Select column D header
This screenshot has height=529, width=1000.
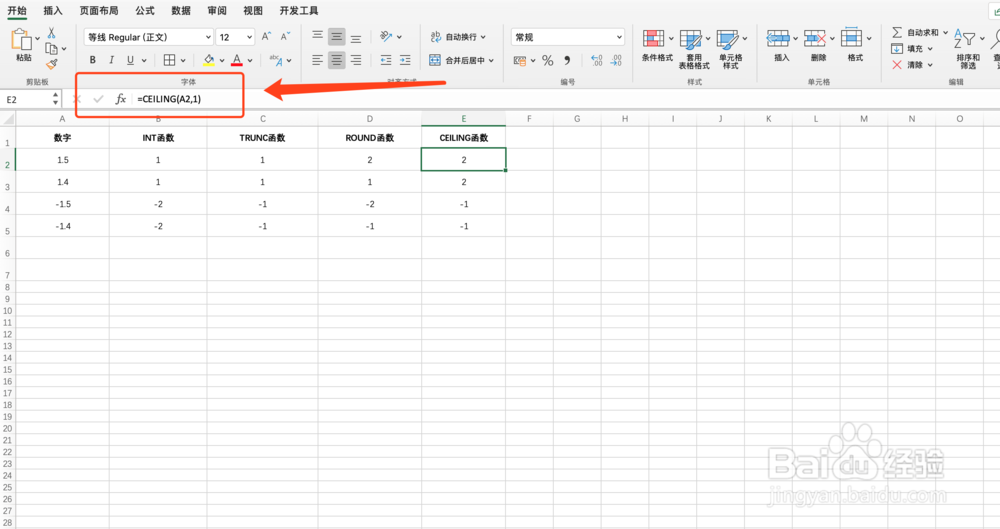(x=370, y=119)
